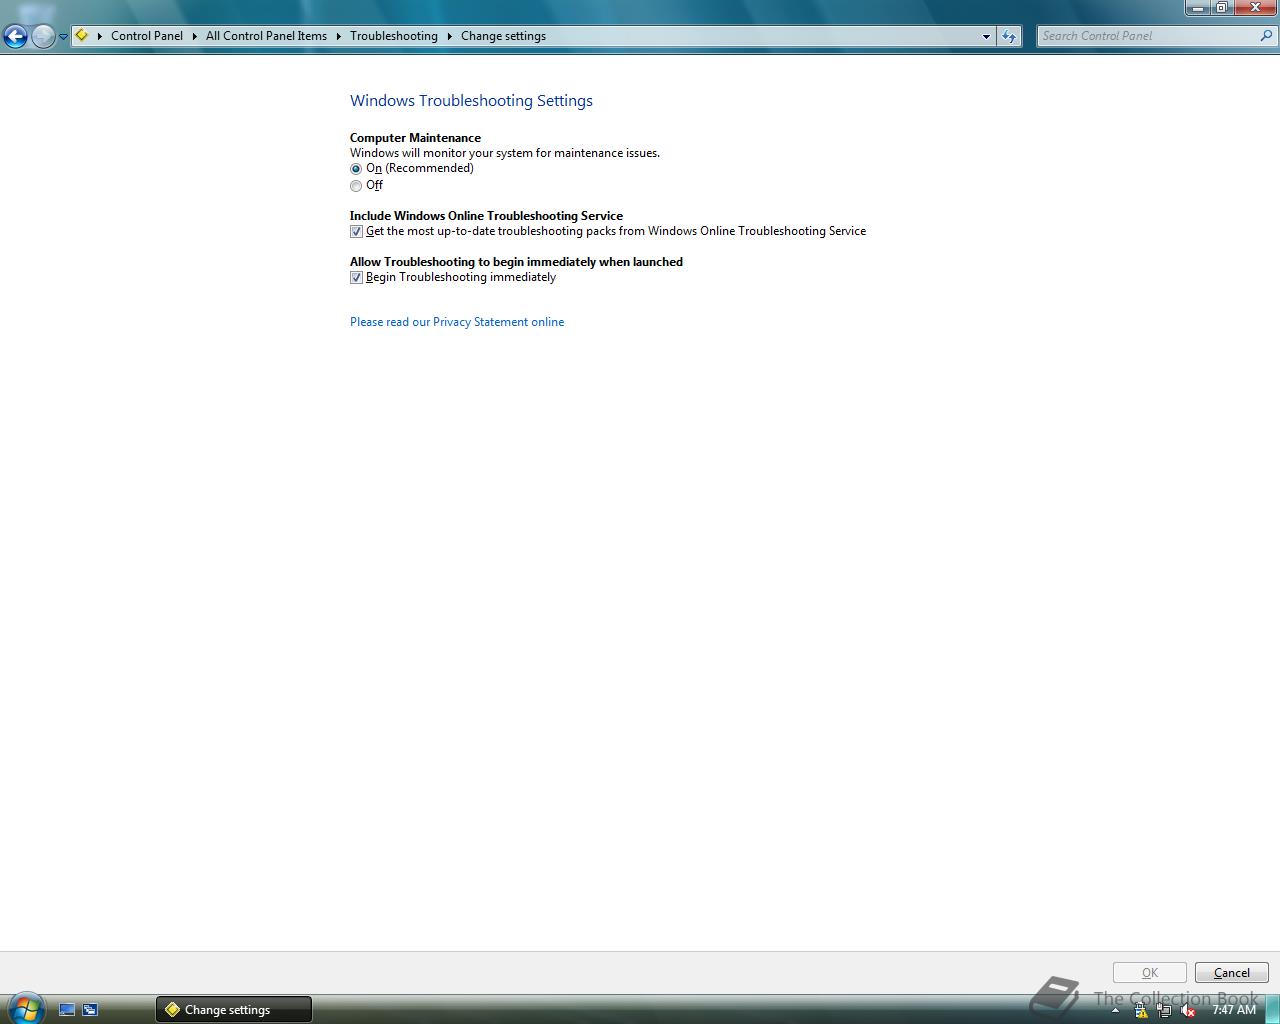Screen dimensions: 1280x1024
Task: Click the muted volume tray icon
Action: coord(1188,1011)
